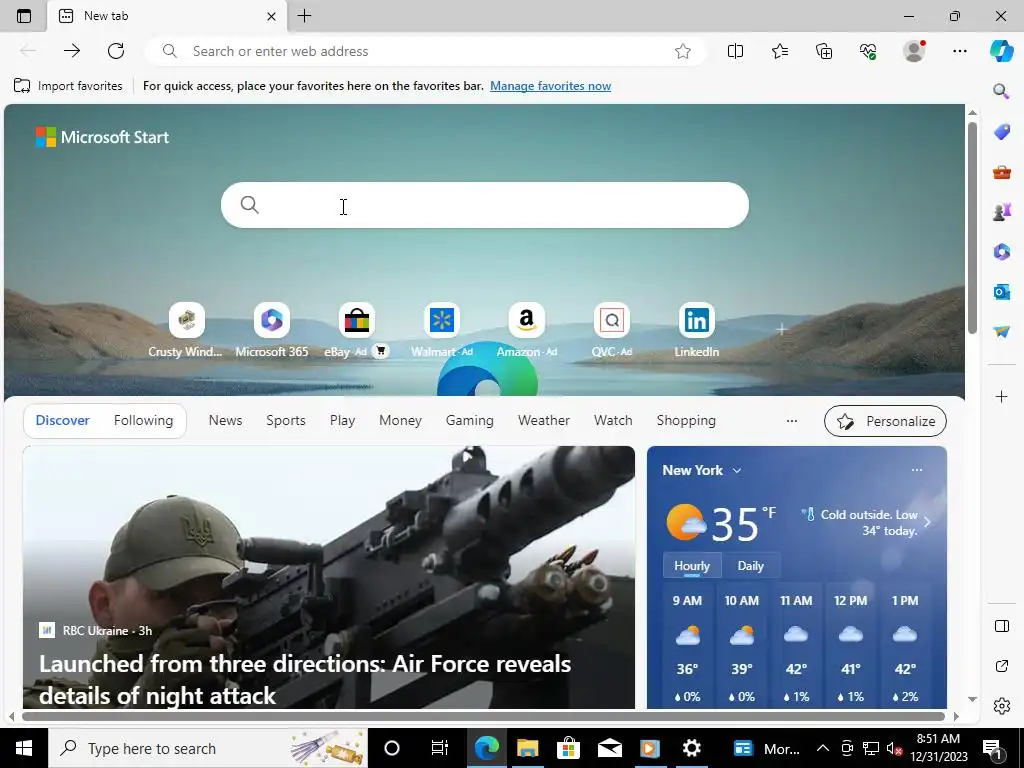Switch to Daily forecast view

[x=750, y=566]
